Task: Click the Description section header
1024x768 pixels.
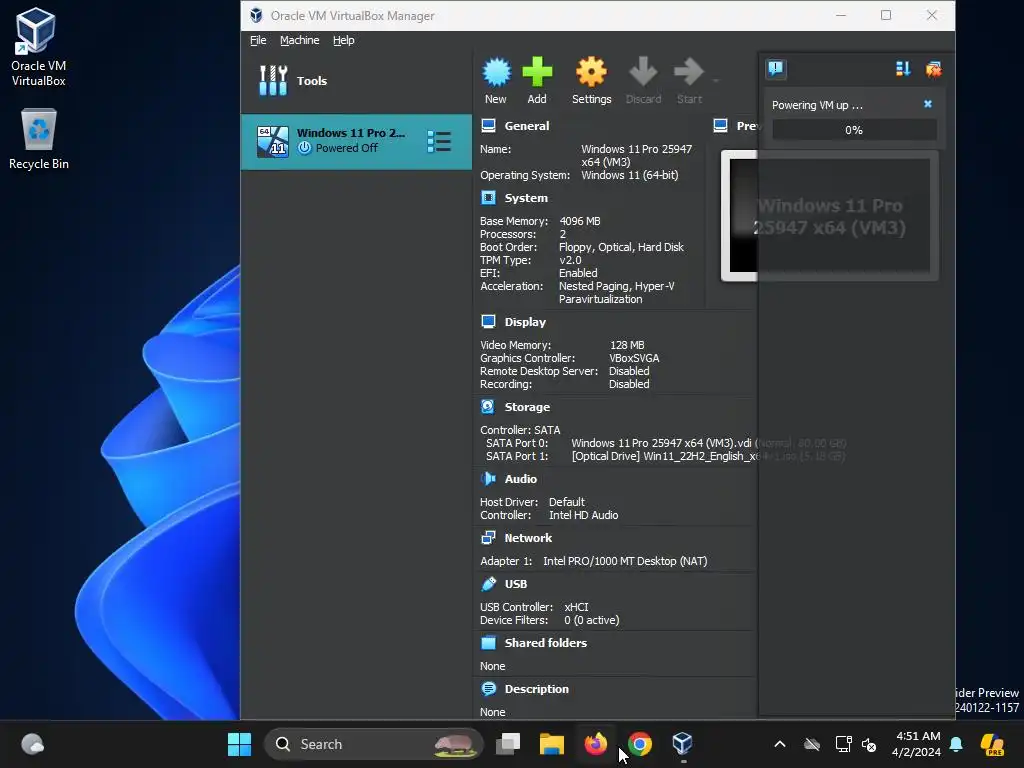Action: point(536,689)
